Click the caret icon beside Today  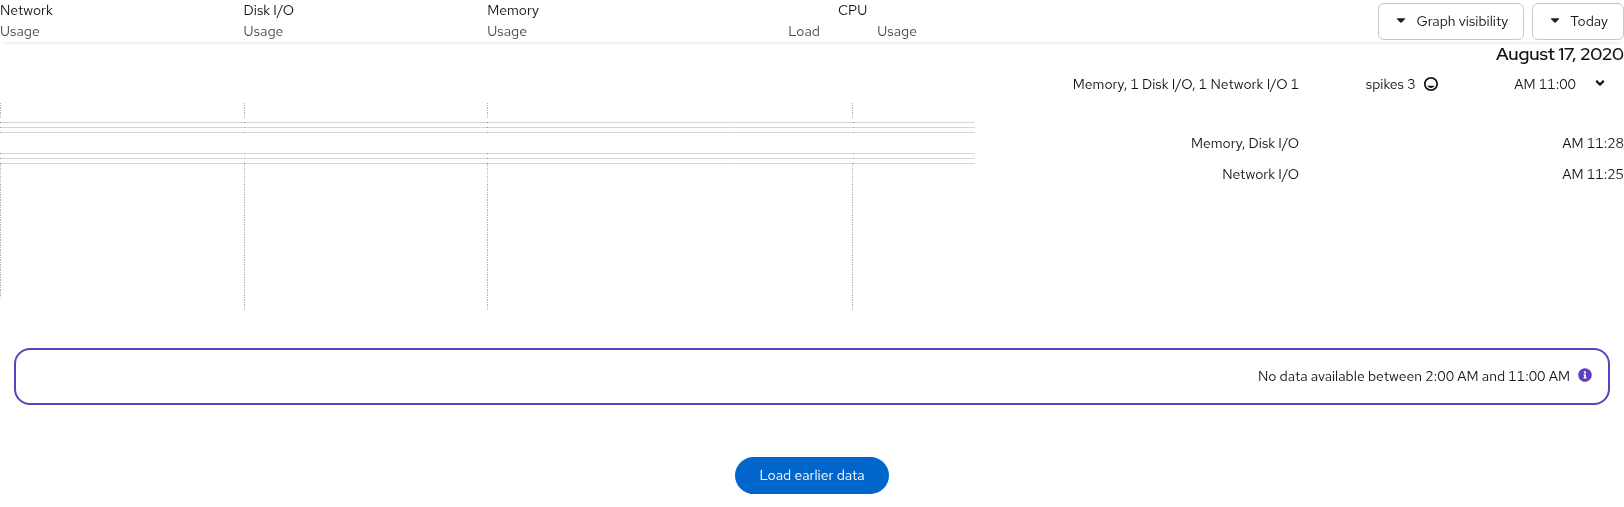(x=1555, y=21)
